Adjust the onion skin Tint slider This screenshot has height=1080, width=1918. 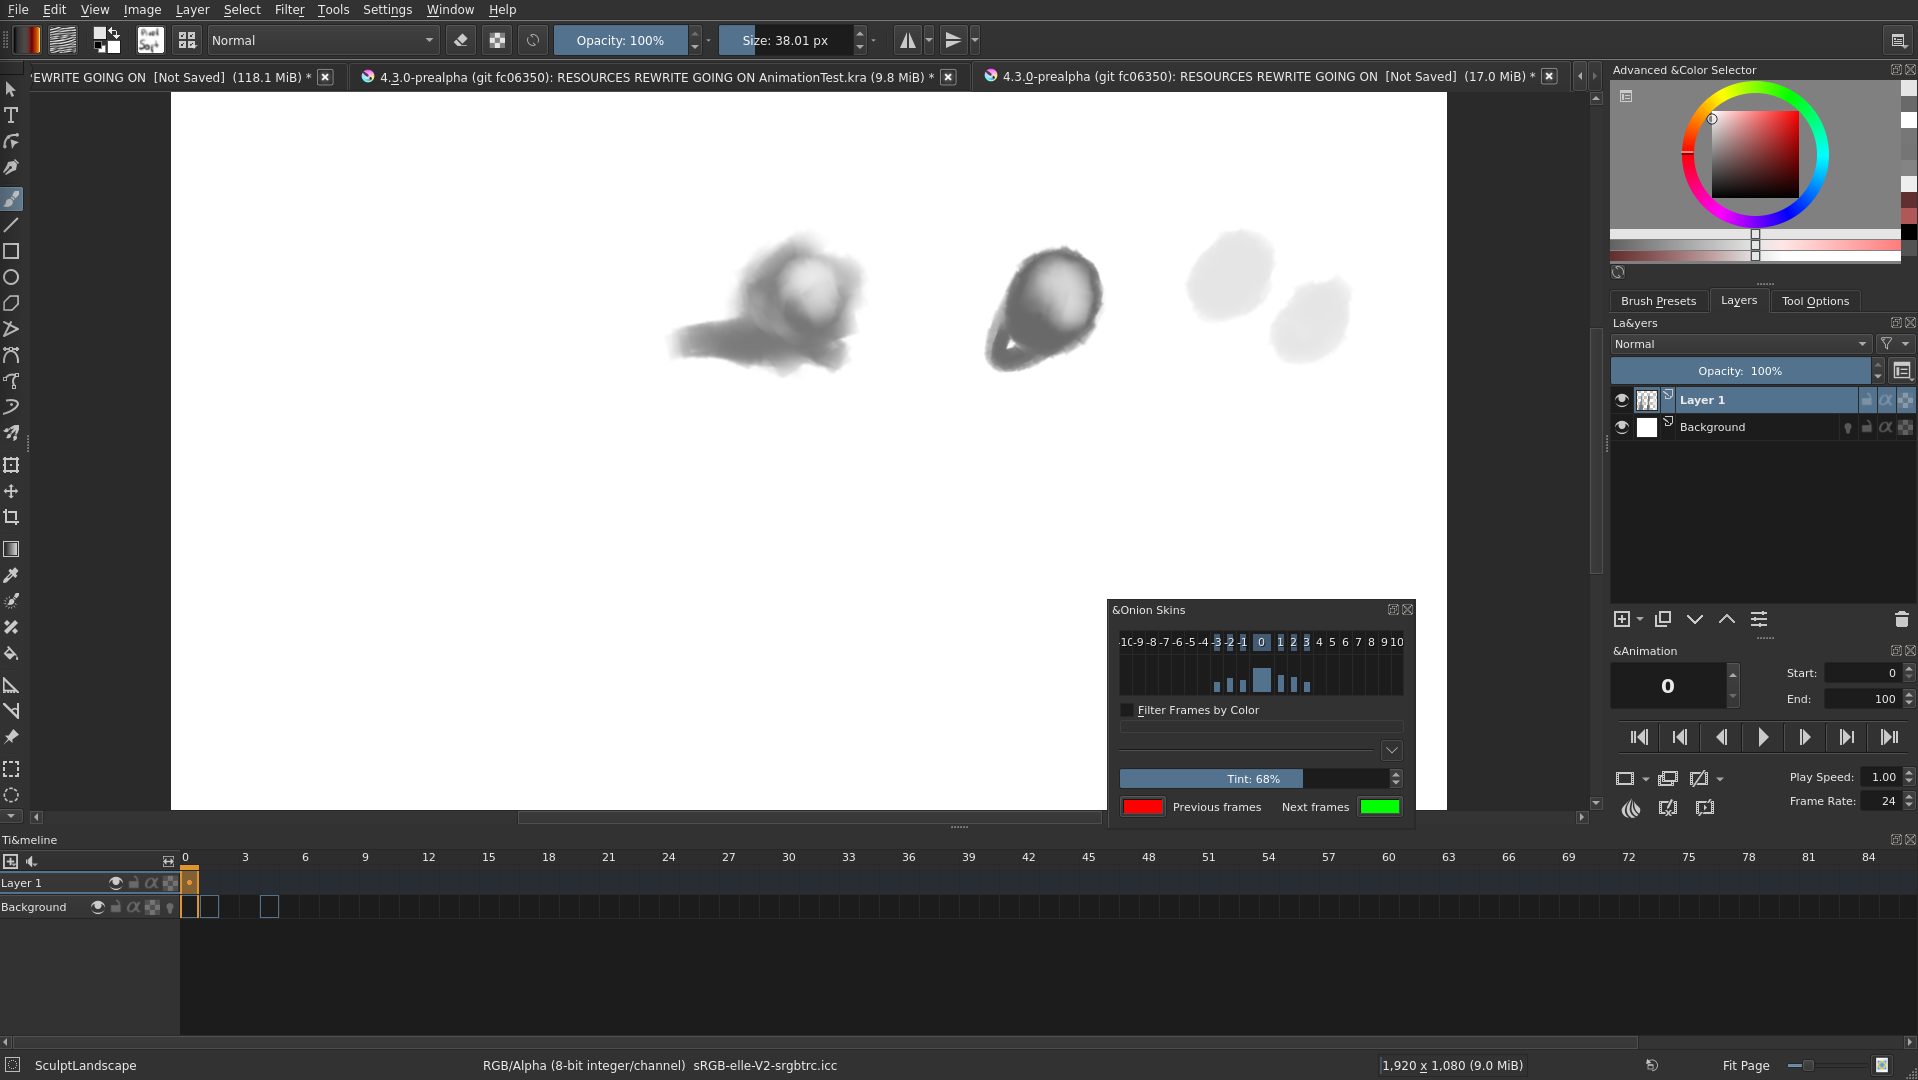tap(1253, 779)
